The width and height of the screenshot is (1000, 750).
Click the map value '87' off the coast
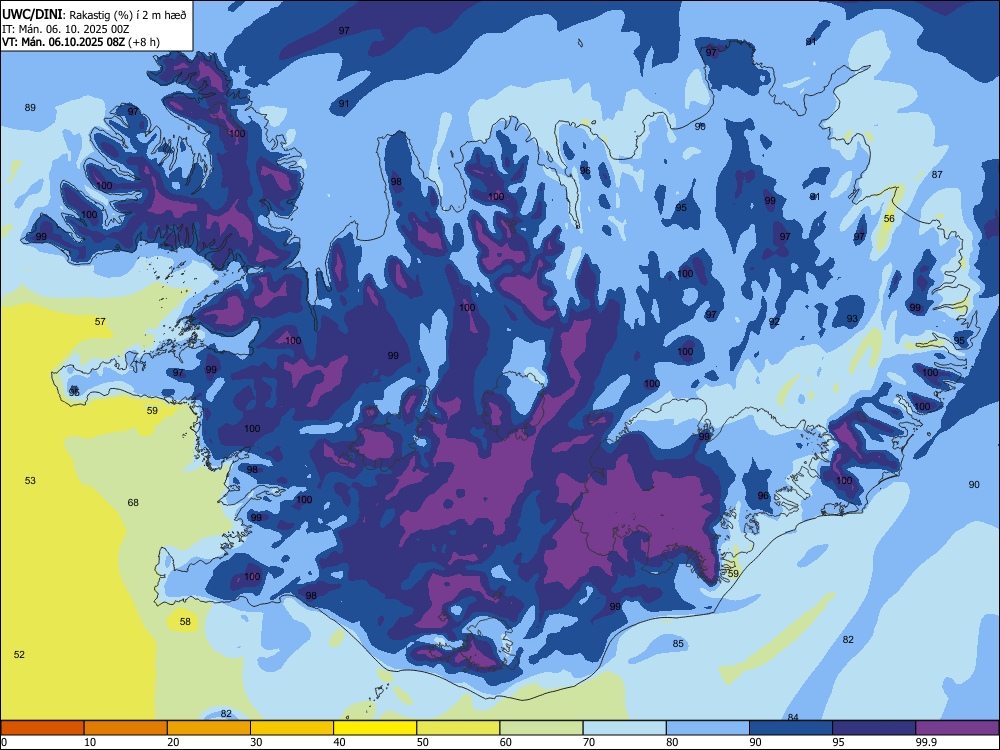coord(937,174)
